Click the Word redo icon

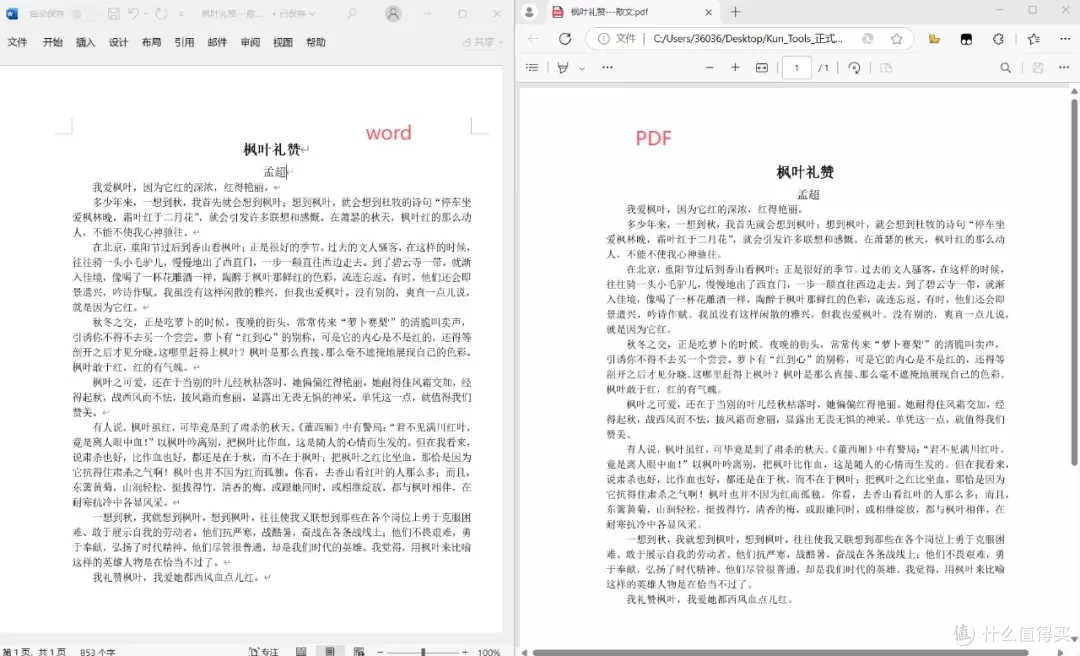pyautogui.click(x=161, y=13)
